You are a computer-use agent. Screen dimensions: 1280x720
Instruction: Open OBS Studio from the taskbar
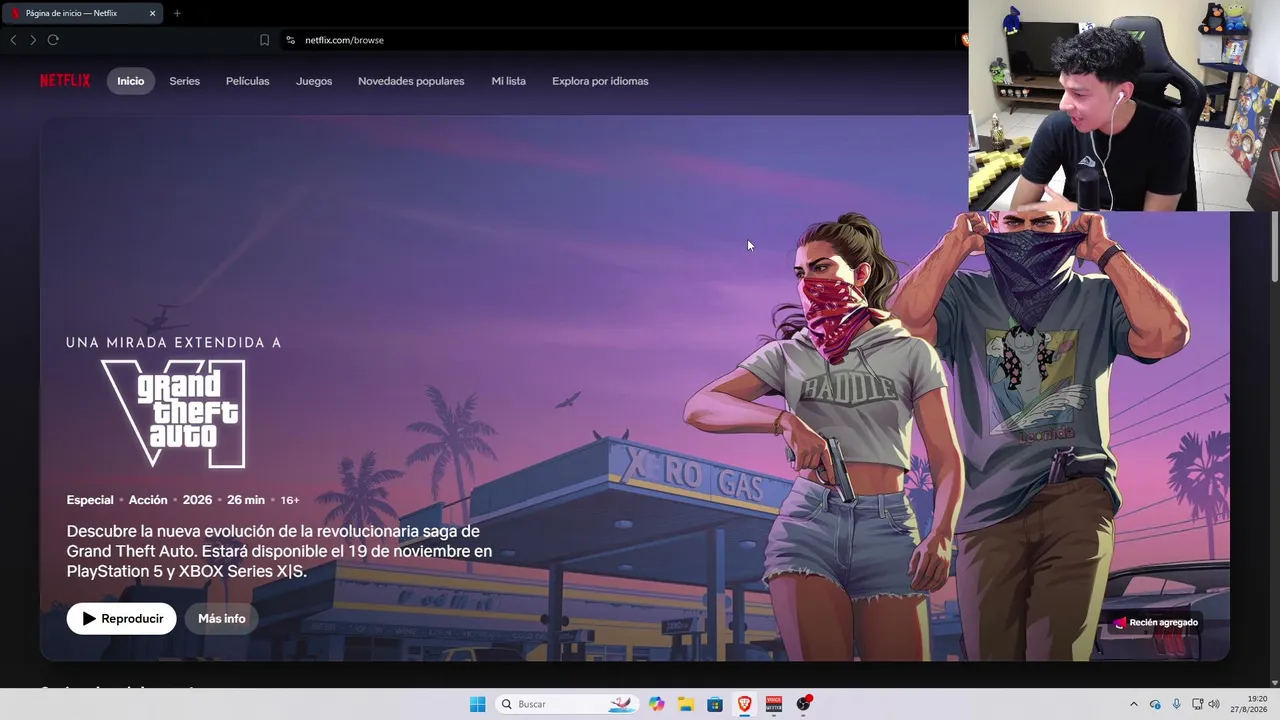click(x=803, y=704)
